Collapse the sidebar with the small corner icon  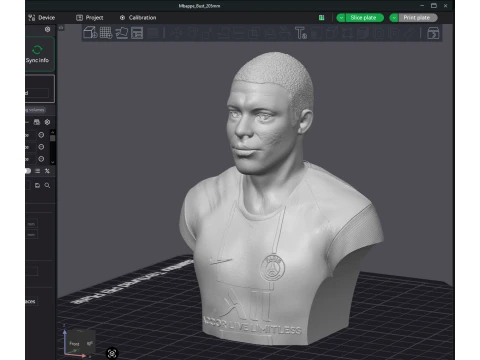(61, 28)
